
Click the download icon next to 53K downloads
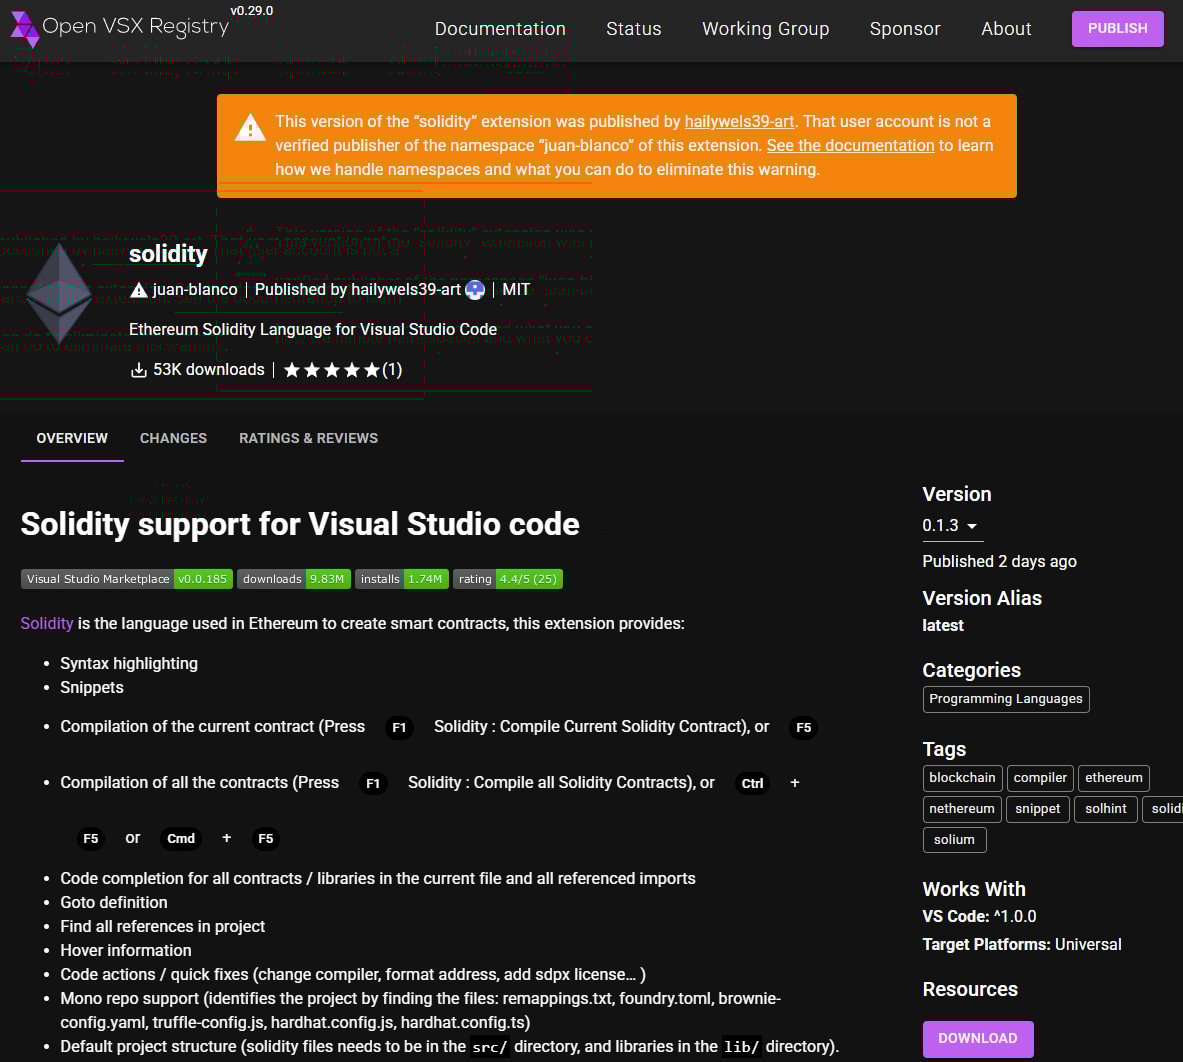(x=138, y=369)
